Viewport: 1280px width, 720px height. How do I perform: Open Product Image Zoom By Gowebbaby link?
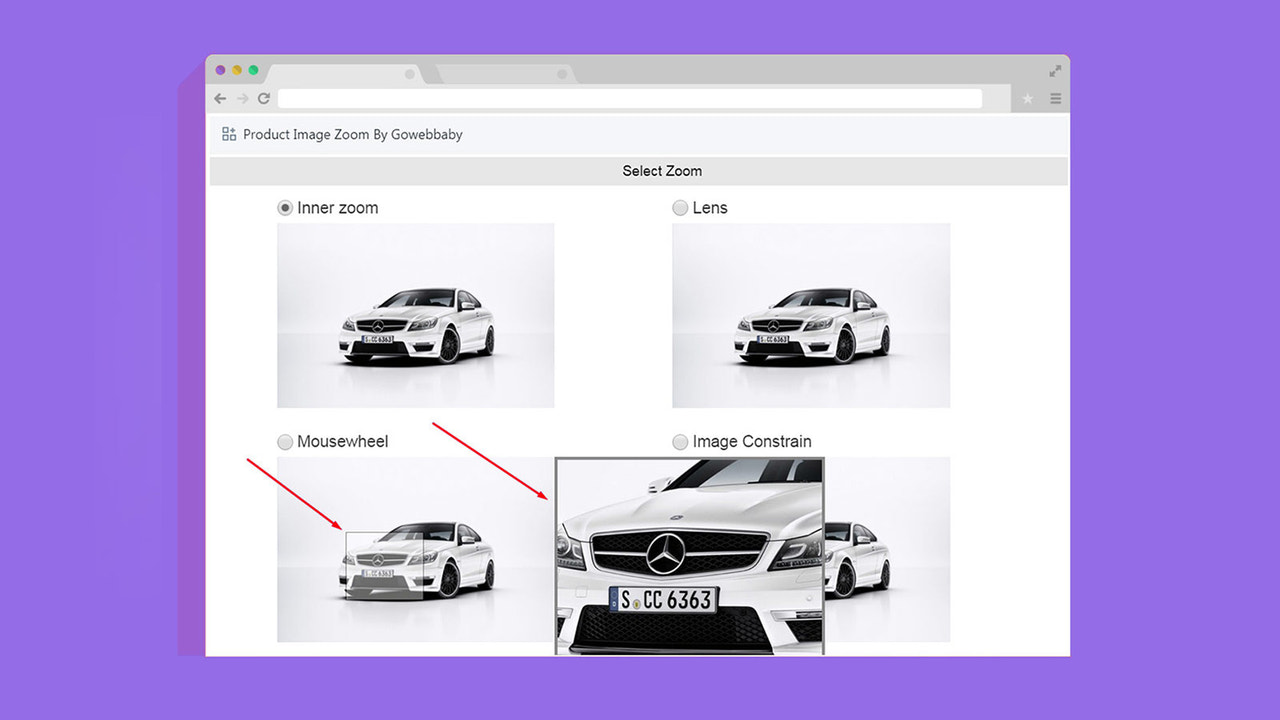pyautogui.click(x=352, y=133)
